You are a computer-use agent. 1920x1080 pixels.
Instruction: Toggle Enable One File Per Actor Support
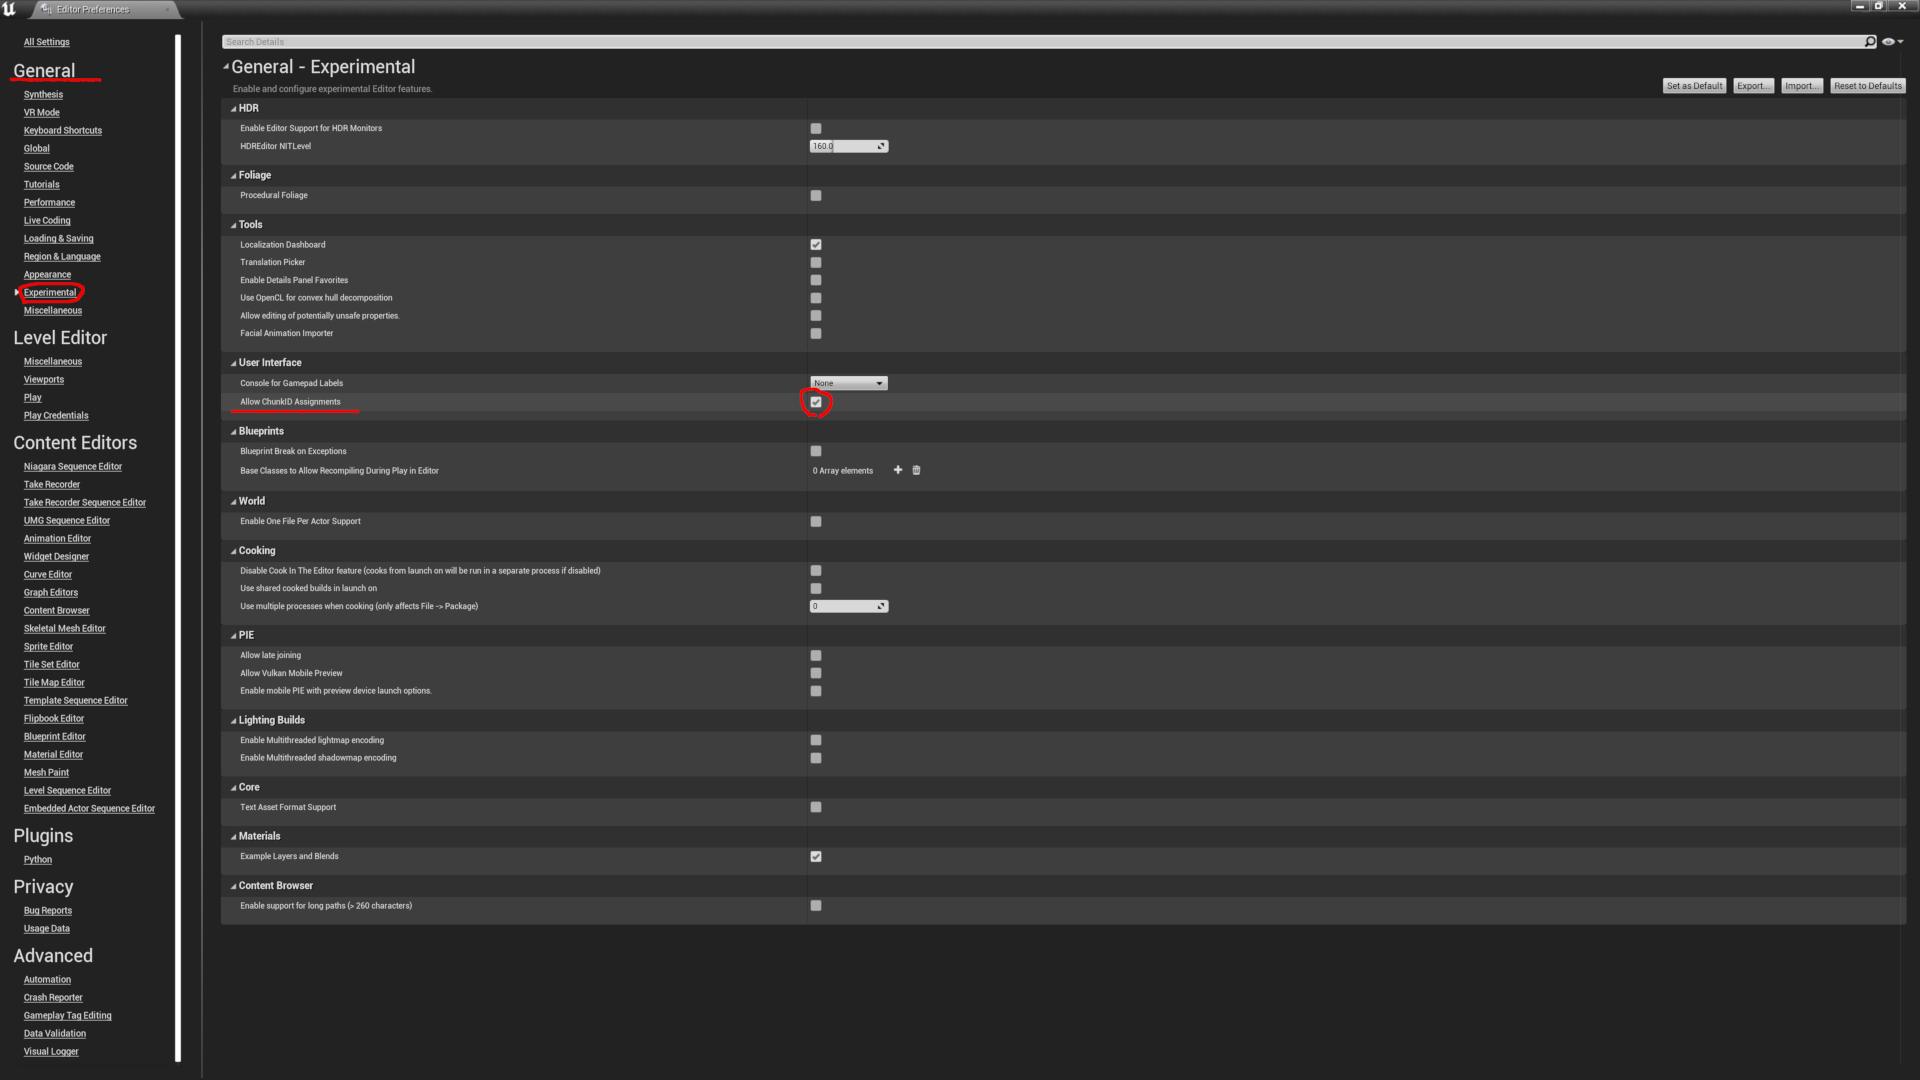click(816, 522)
